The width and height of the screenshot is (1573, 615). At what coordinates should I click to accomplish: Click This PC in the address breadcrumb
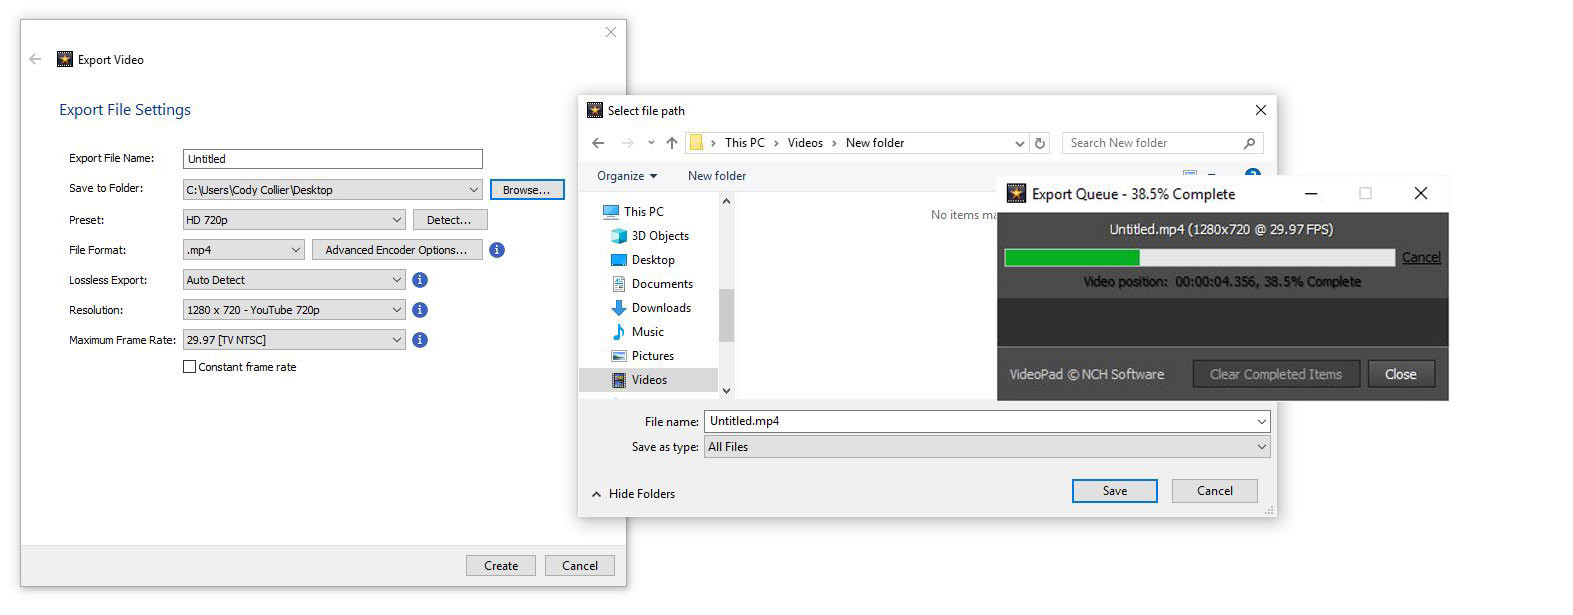click(x=744, y=143)
